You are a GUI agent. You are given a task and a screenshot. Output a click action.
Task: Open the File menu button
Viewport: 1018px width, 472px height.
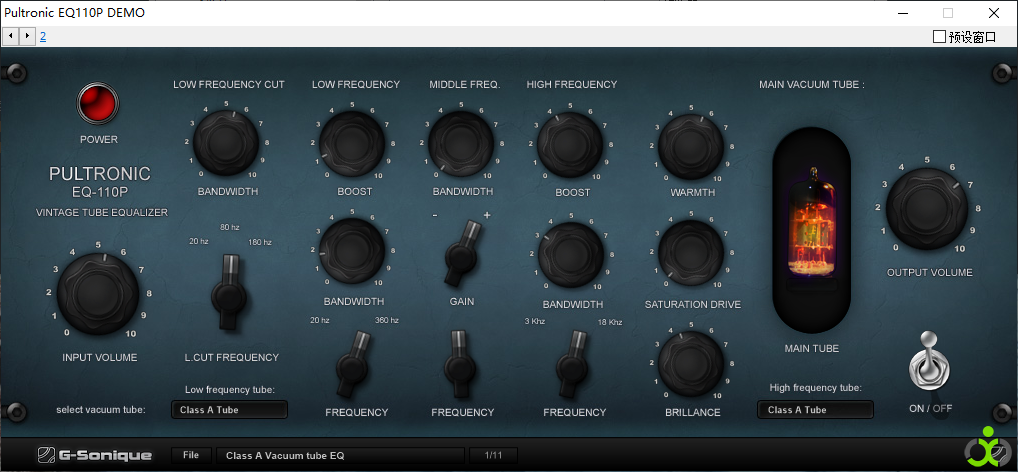pos(191,455)
